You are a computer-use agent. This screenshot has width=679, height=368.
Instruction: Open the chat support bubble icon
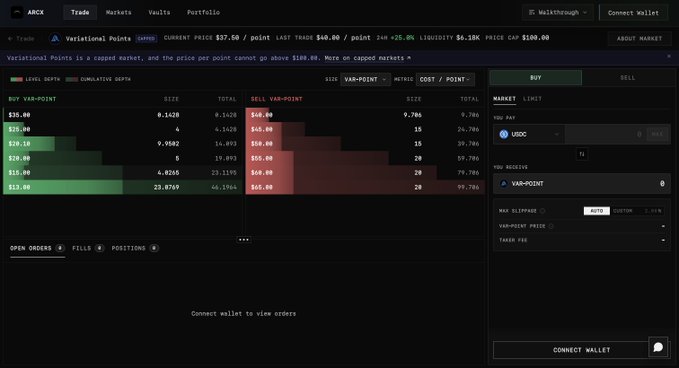[658, 347]
